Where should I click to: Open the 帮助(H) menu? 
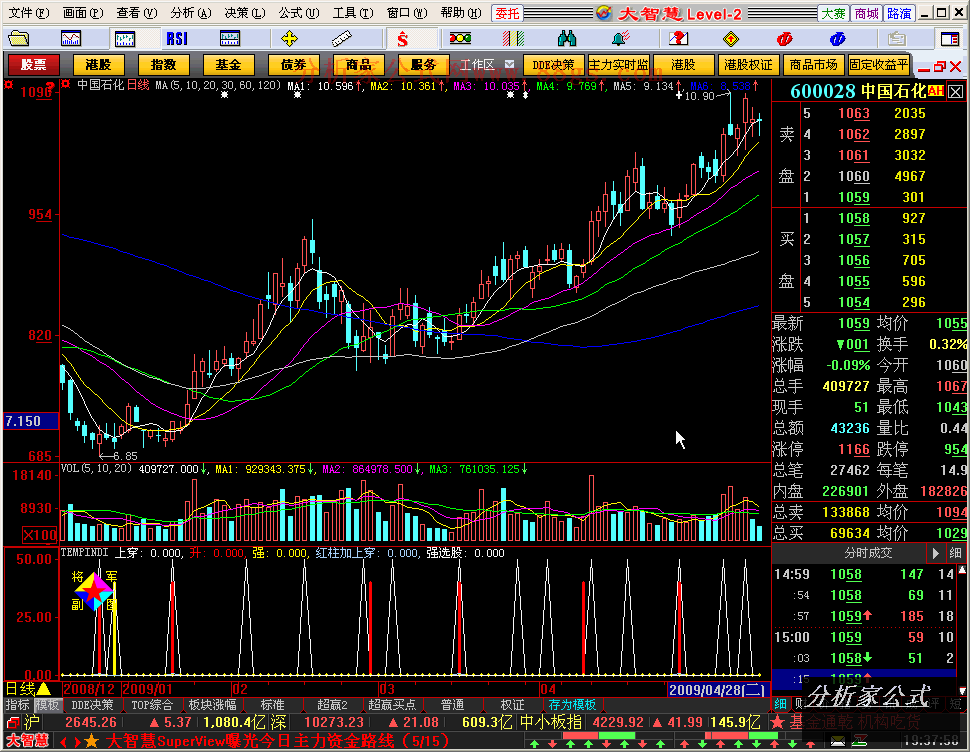[460, 13]
